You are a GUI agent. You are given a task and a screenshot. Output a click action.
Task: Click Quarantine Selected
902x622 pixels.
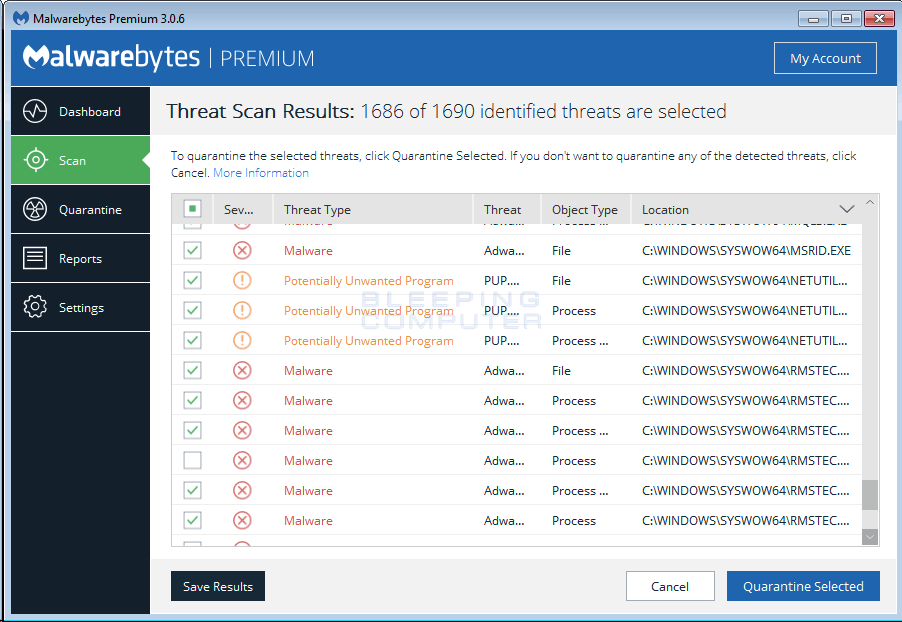(803, 586)
